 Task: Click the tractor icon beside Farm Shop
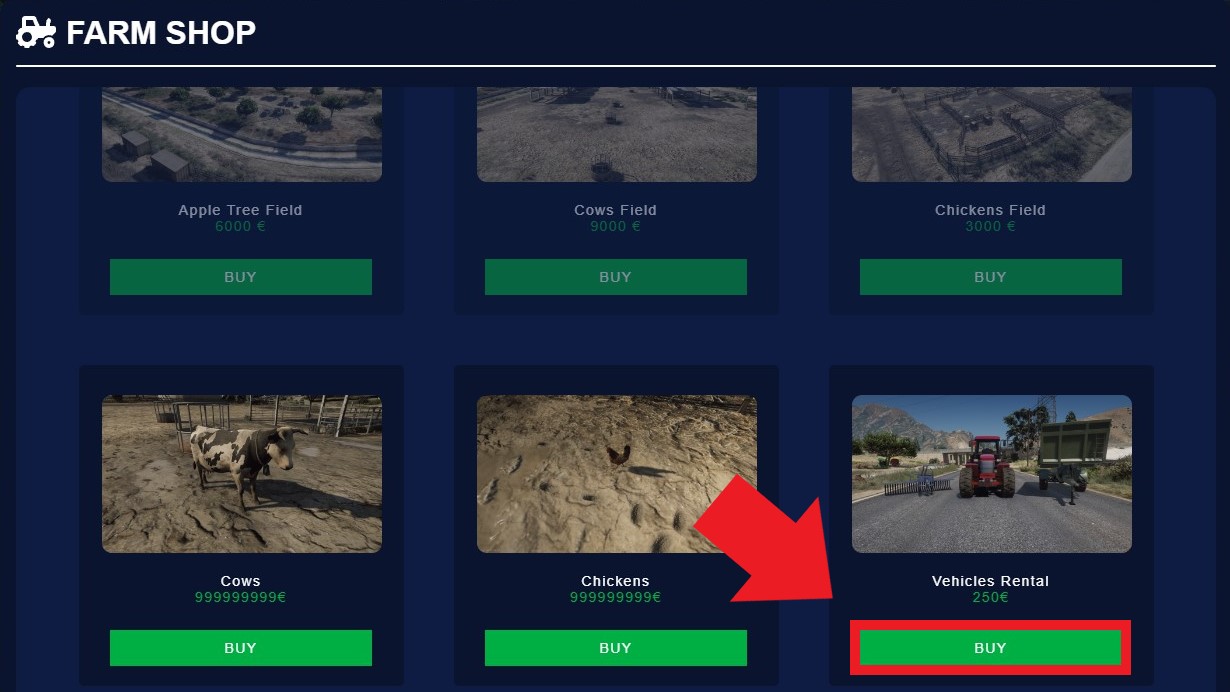coord(37,32)
